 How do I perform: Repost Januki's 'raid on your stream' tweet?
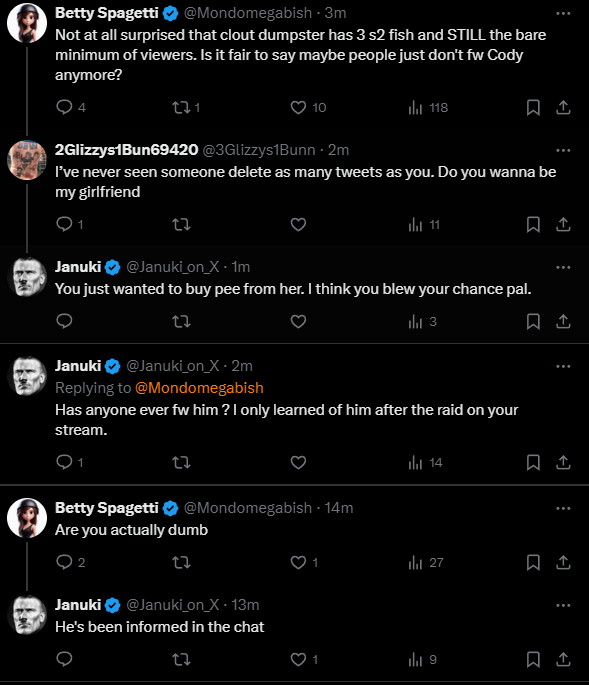pyautogui.click(x=181, y=462)
